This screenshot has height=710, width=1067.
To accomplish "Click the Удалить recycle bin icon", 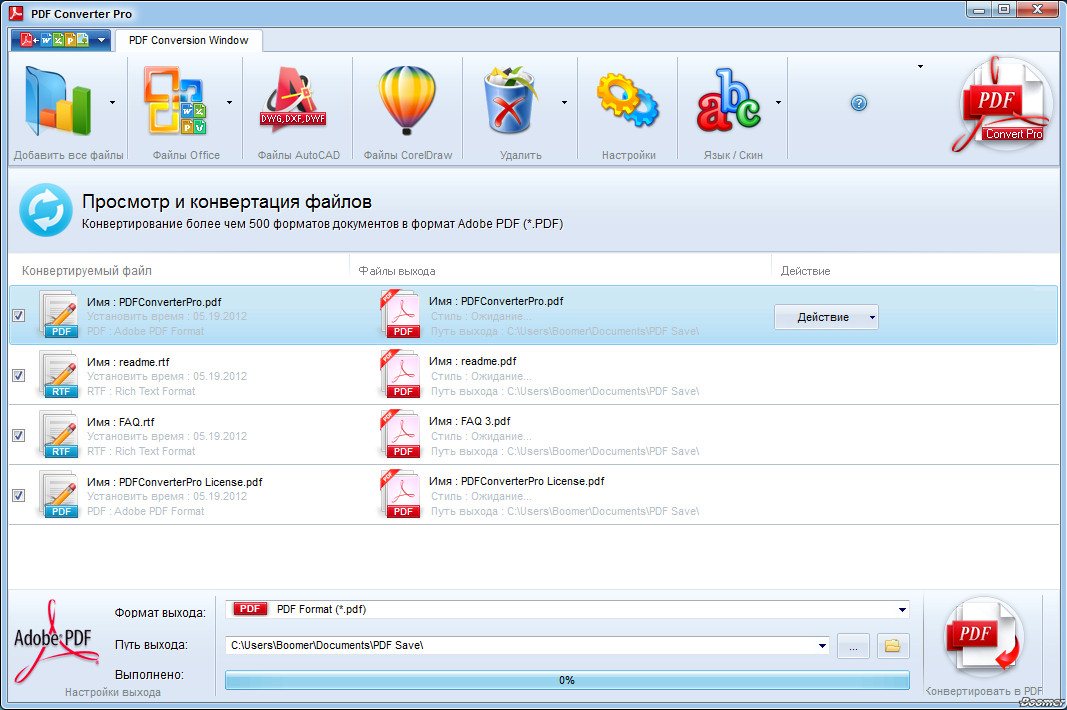I will 510,101.
